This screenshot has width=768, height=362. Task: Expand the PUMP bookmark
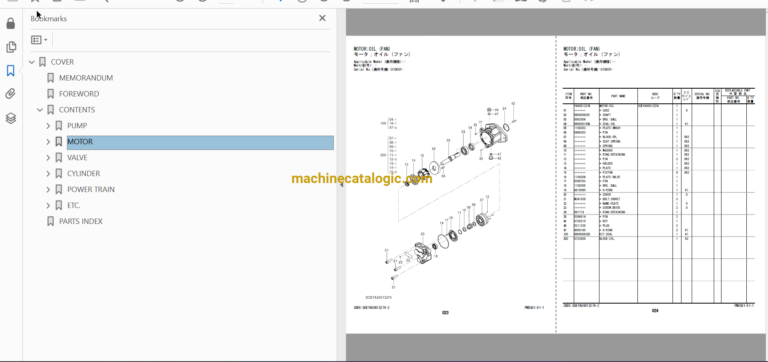(x=48, y=126)
